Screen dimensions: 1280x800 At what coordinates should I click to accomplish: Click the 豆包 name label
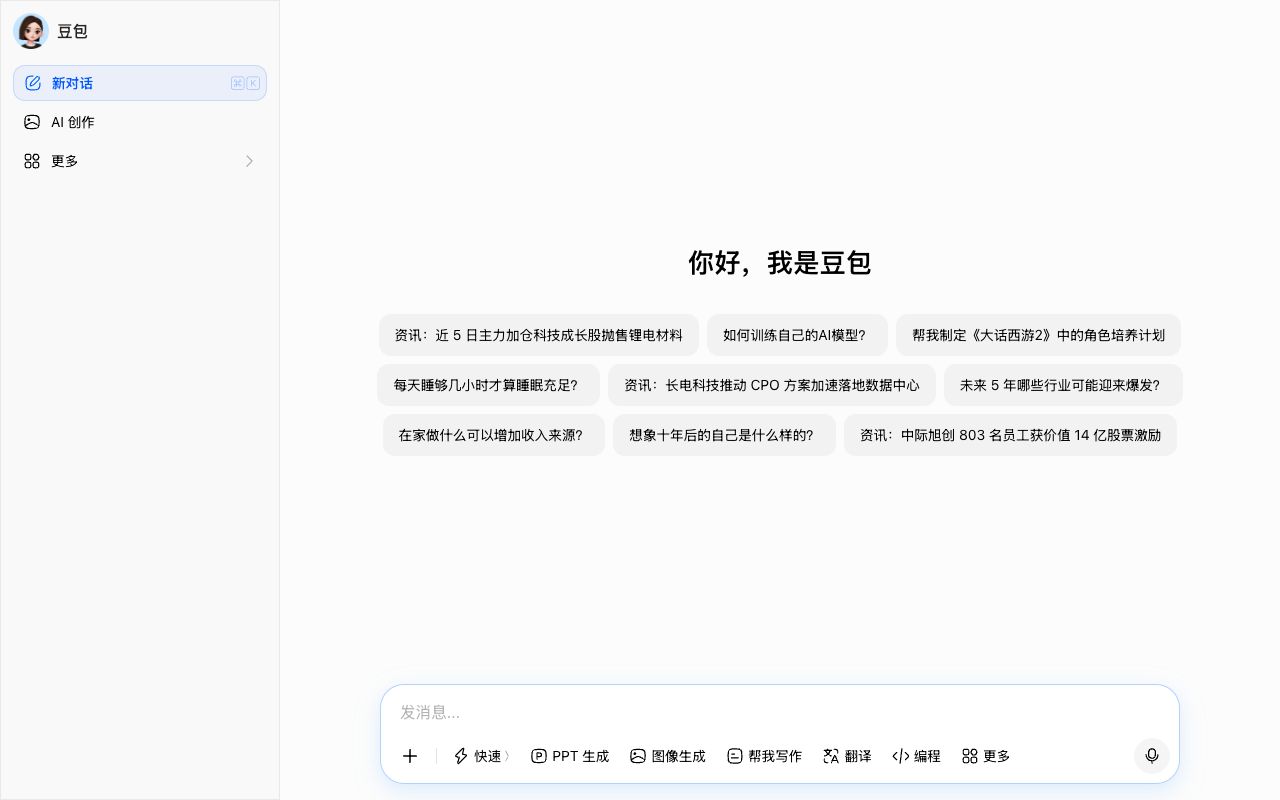pyautogui.click(x=72, y=31)
